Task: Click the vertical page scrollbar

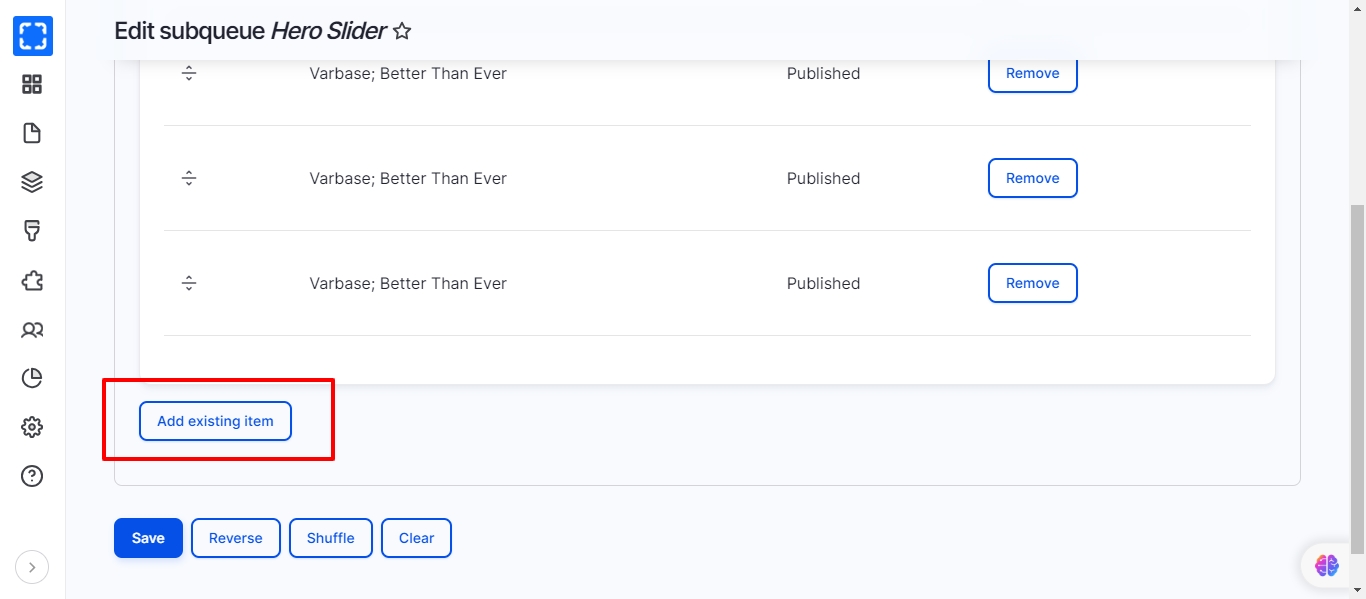Action: pos(1357,380)
